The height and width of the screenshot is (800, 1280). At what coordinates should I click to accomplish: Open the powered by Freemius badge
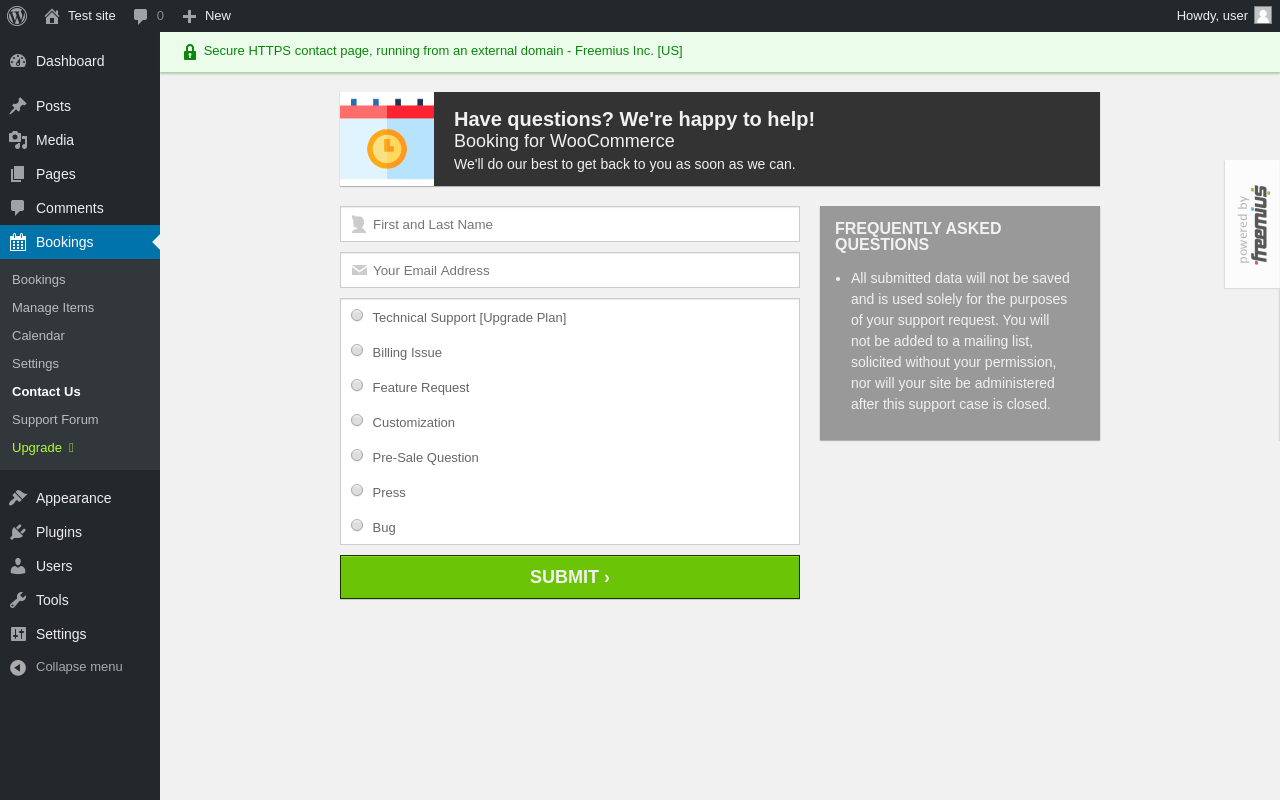click(1252, 224)
